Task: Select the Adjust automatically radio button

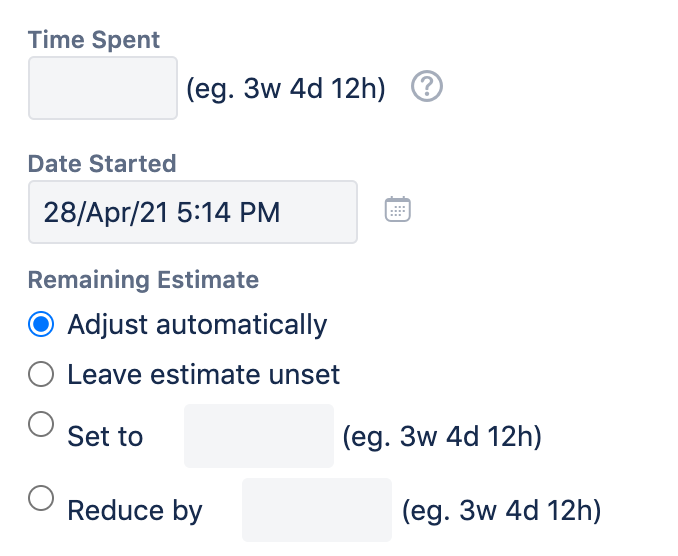Action: point(41,324)
